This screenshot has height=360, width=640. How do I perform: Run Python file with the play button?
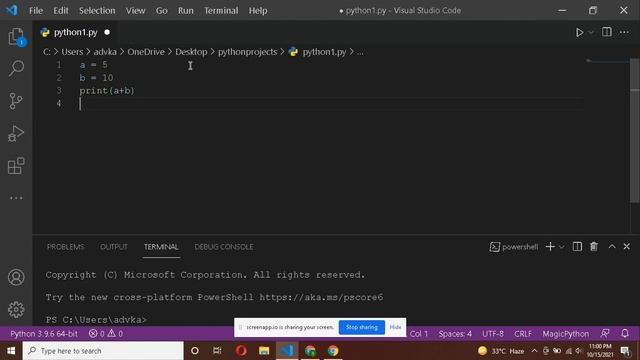click(579, 32)
